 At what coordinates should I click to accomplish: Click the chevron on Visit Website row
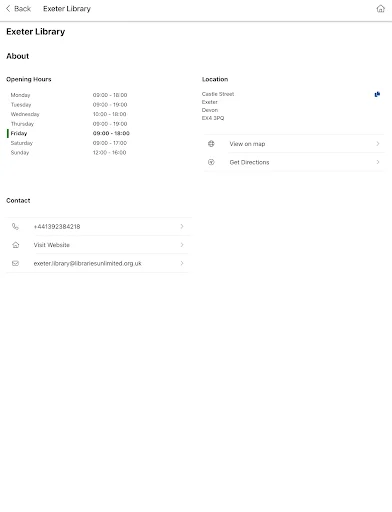[182, 245]
